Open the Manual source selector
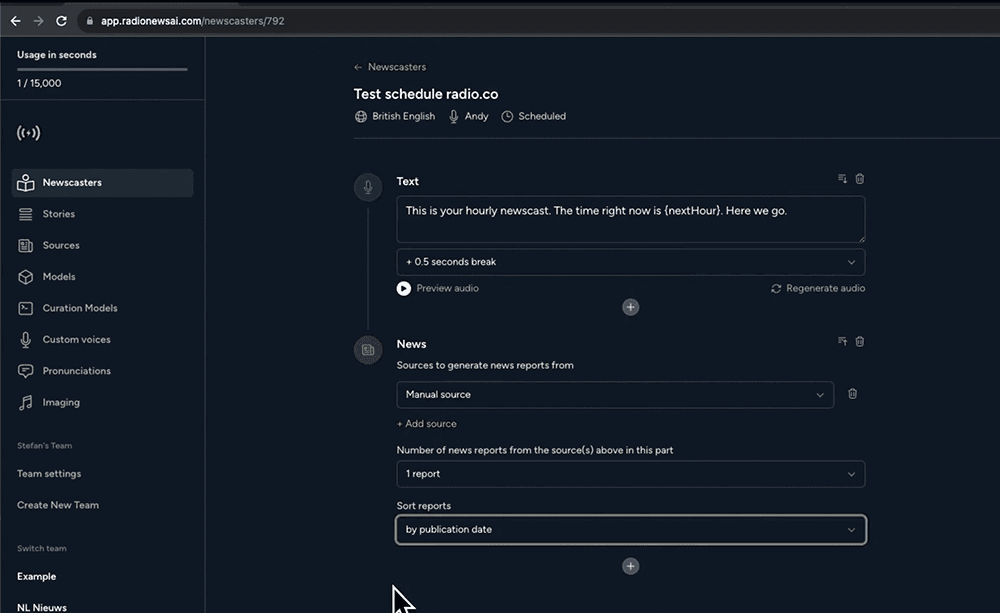The width and height of the screenshot is (1000, 613). (x=614, y=394)
